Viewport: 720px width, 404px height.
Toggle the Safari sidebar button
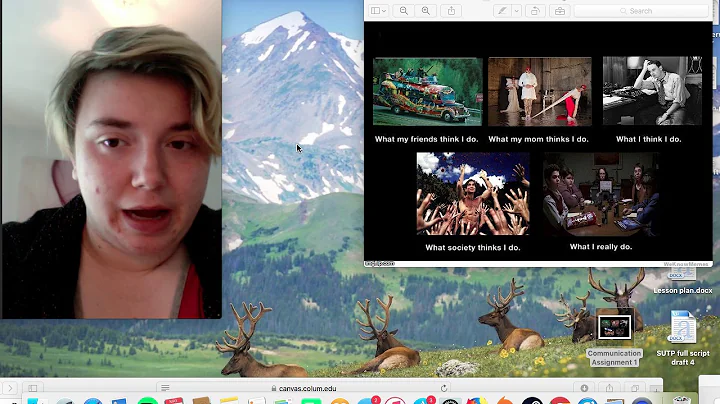(33, 388)
